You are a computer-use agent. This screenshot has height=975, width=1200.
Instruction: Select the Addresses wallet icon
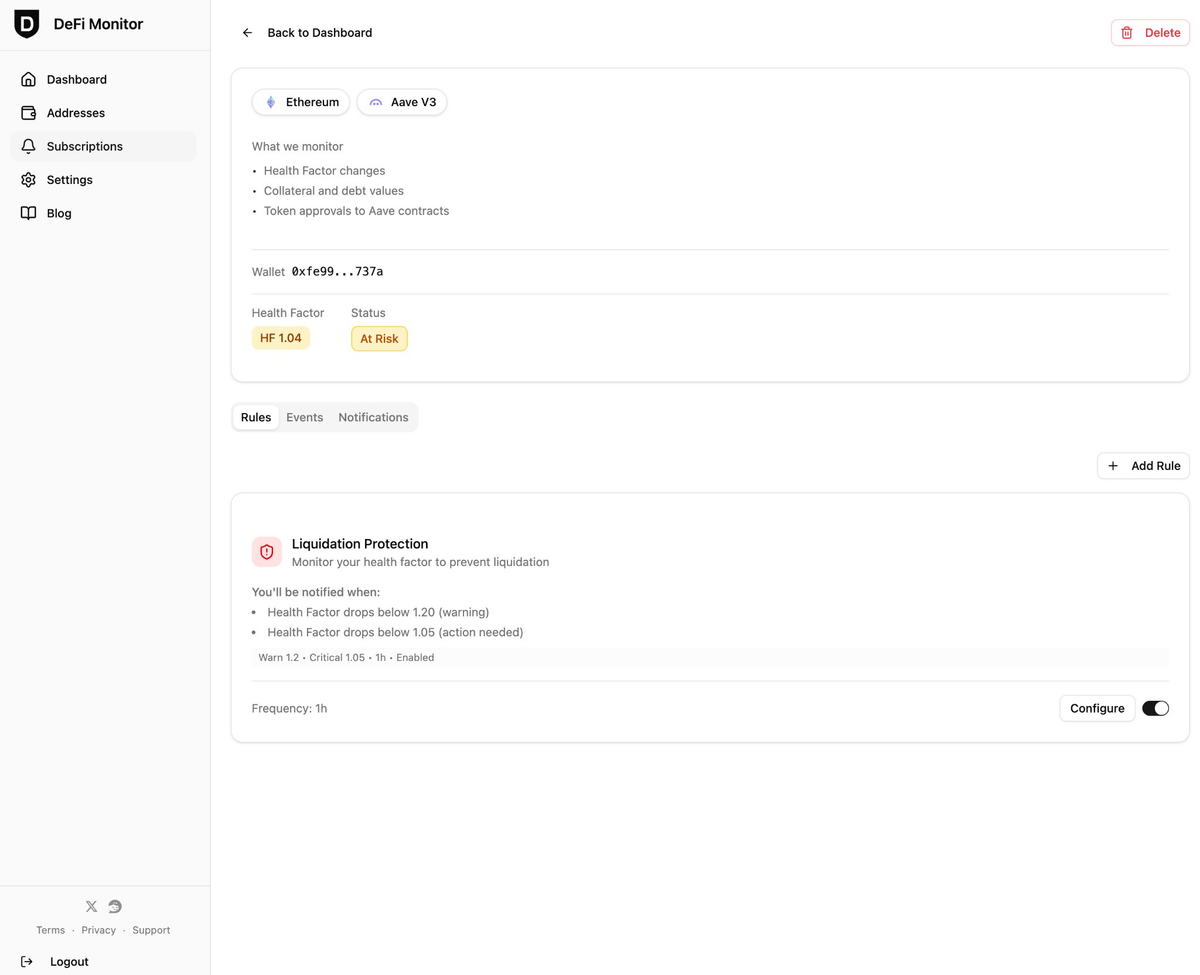pos(29,112)
